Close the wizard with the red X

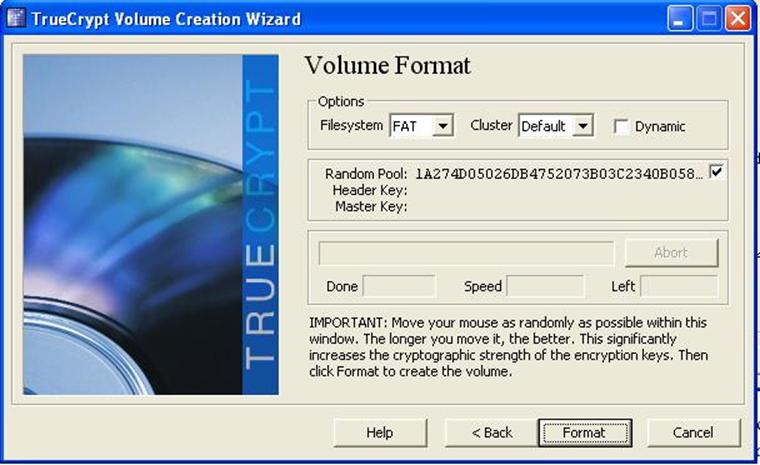[738, 19]
